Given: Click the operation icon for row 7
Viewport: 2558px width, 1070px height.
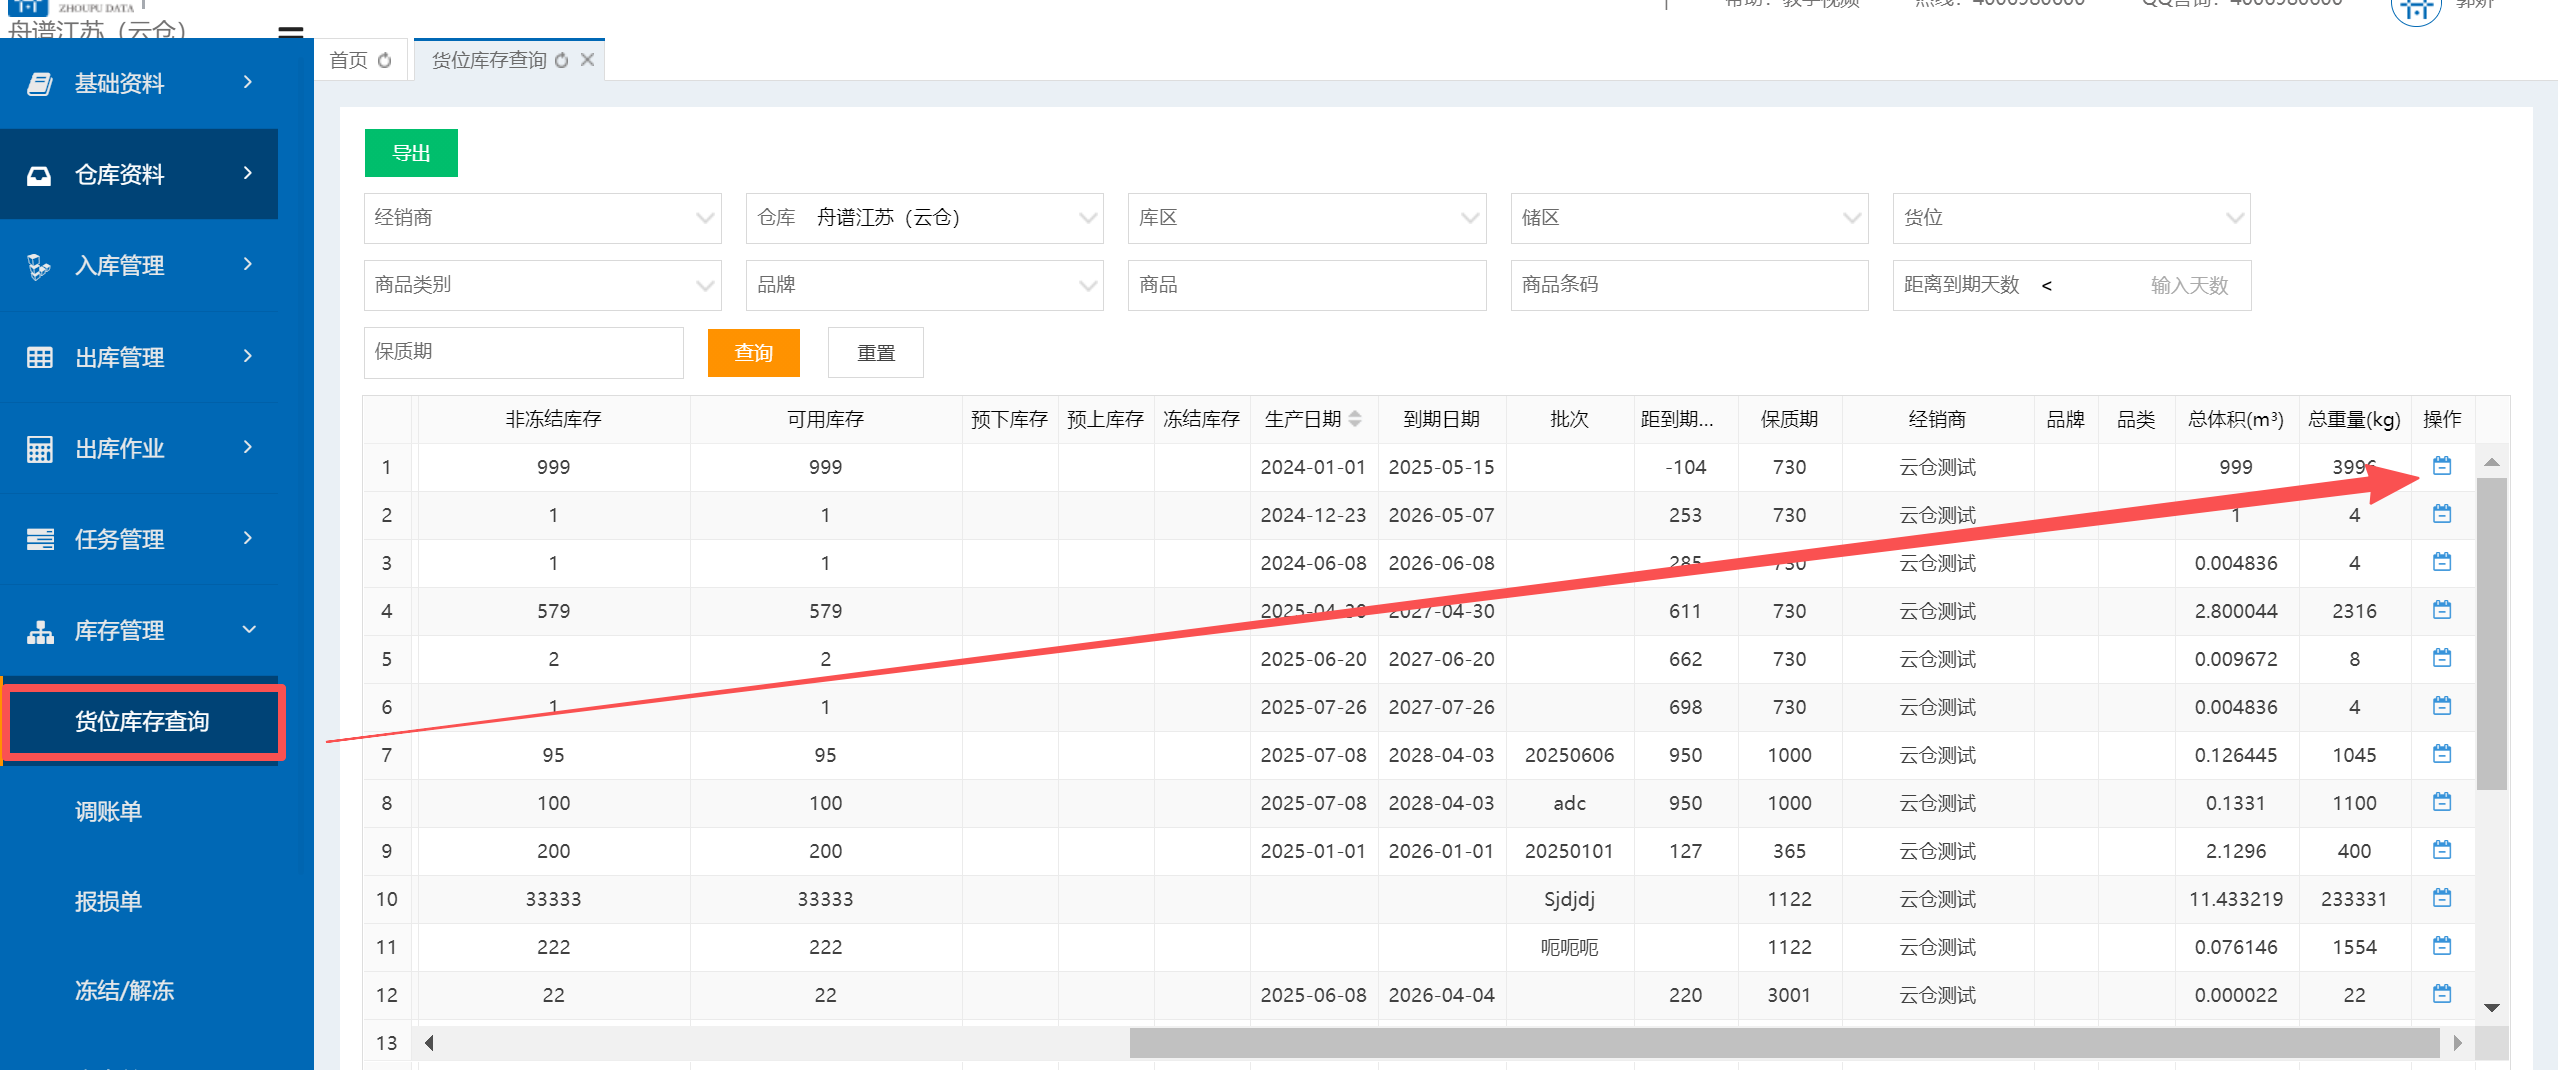Looking at the screenshot, I should pyautogui.click(x=2441, y=754).
